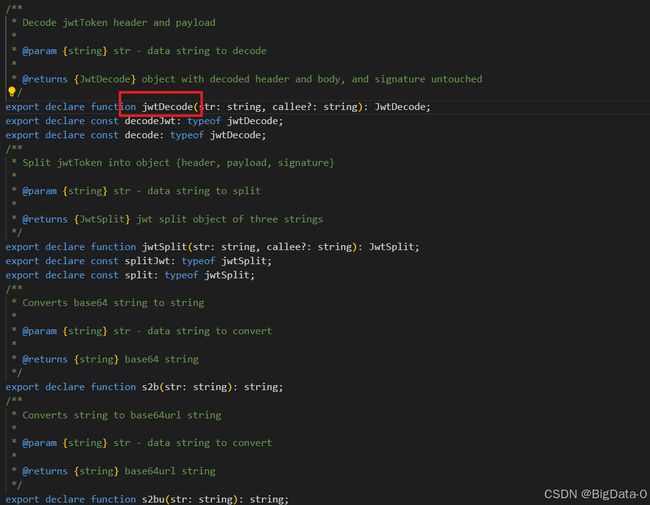650x505 pixels.
Task: Click comment 'Converts string to base64url string'
Action: (x=121, y=415)
